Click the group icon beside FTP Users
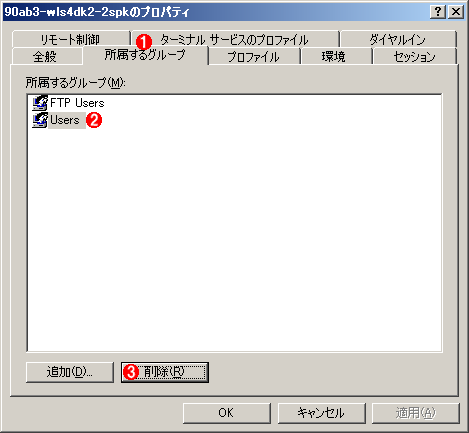 40,103
